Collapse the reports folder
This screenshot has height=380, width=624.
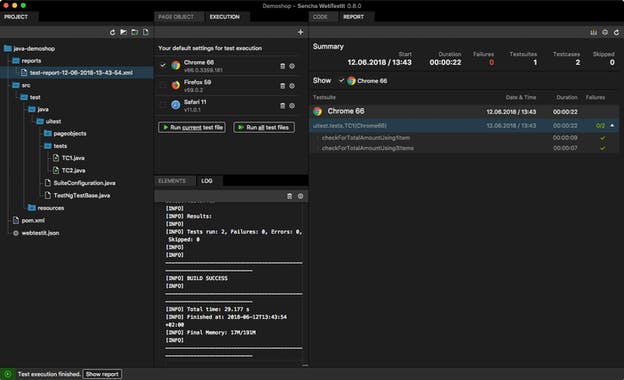click(x=16, y=61)
